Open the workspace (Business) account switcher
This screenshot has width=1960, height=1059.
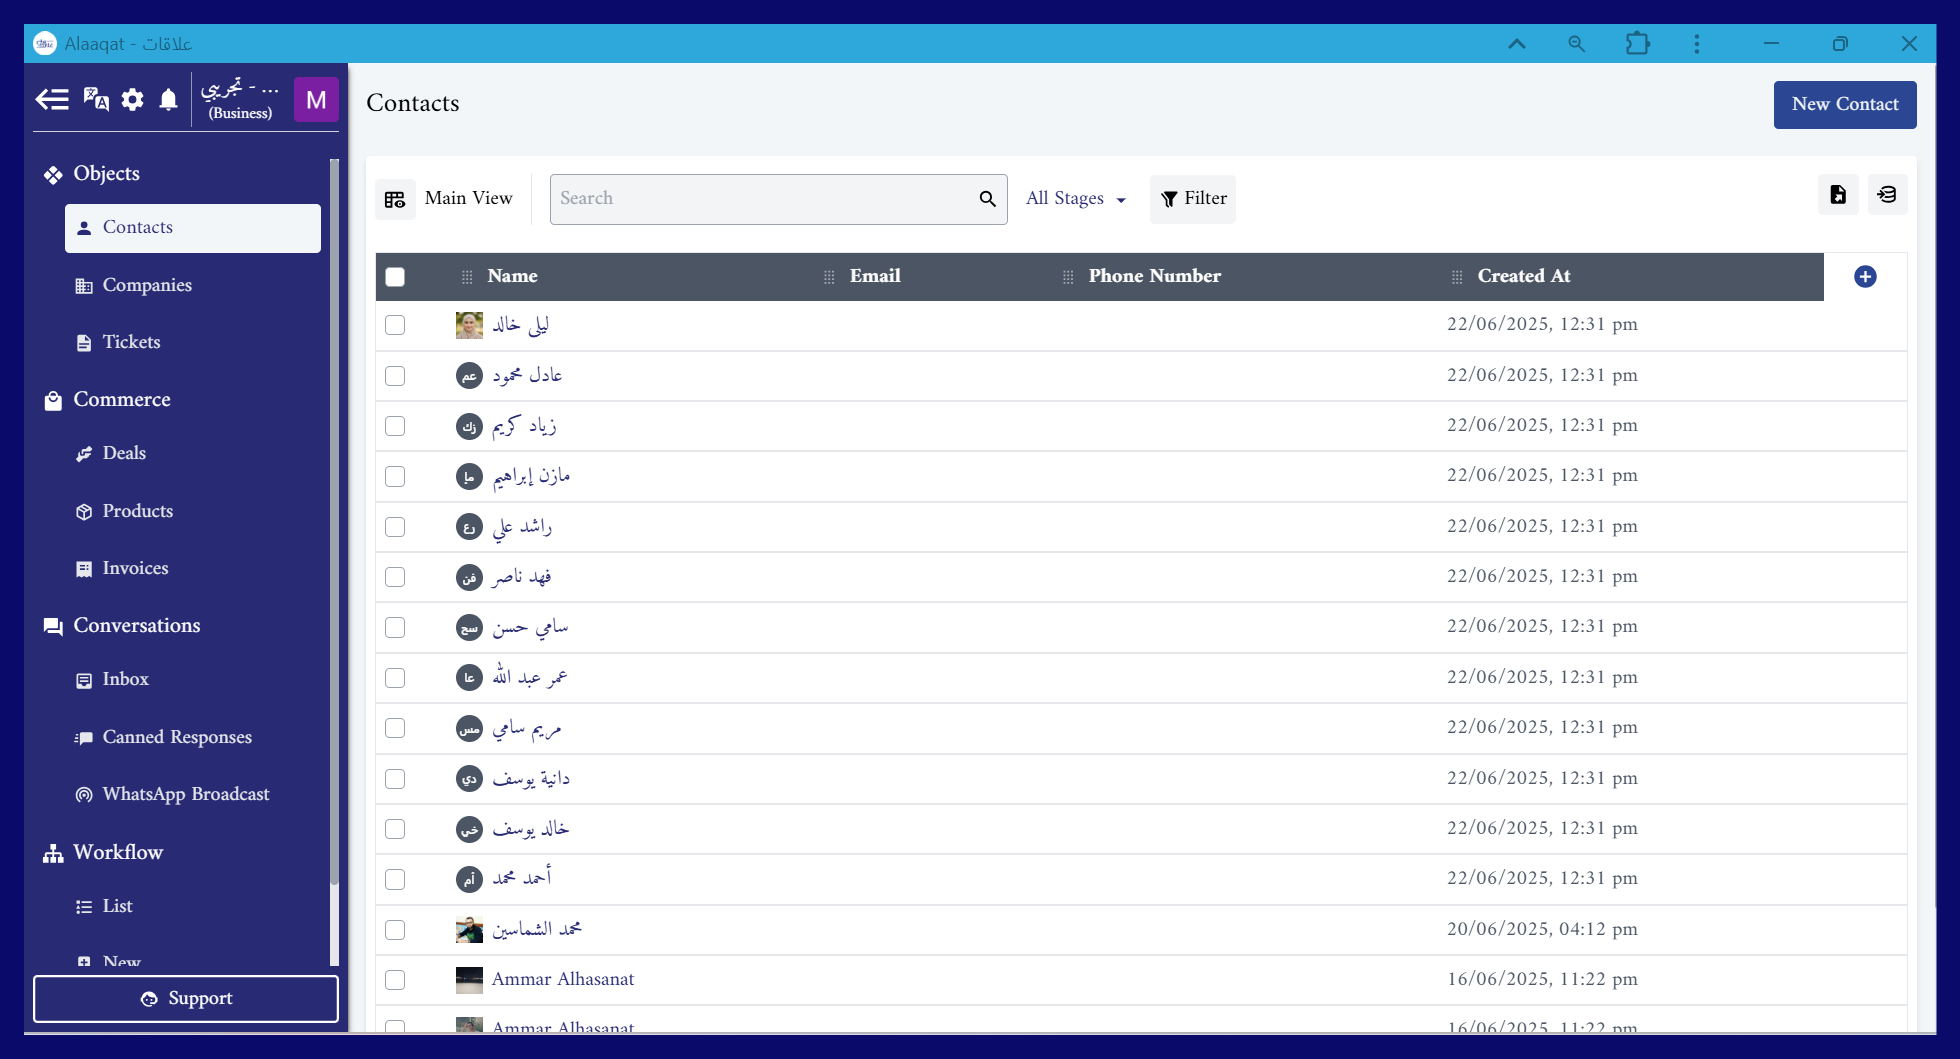240,99
